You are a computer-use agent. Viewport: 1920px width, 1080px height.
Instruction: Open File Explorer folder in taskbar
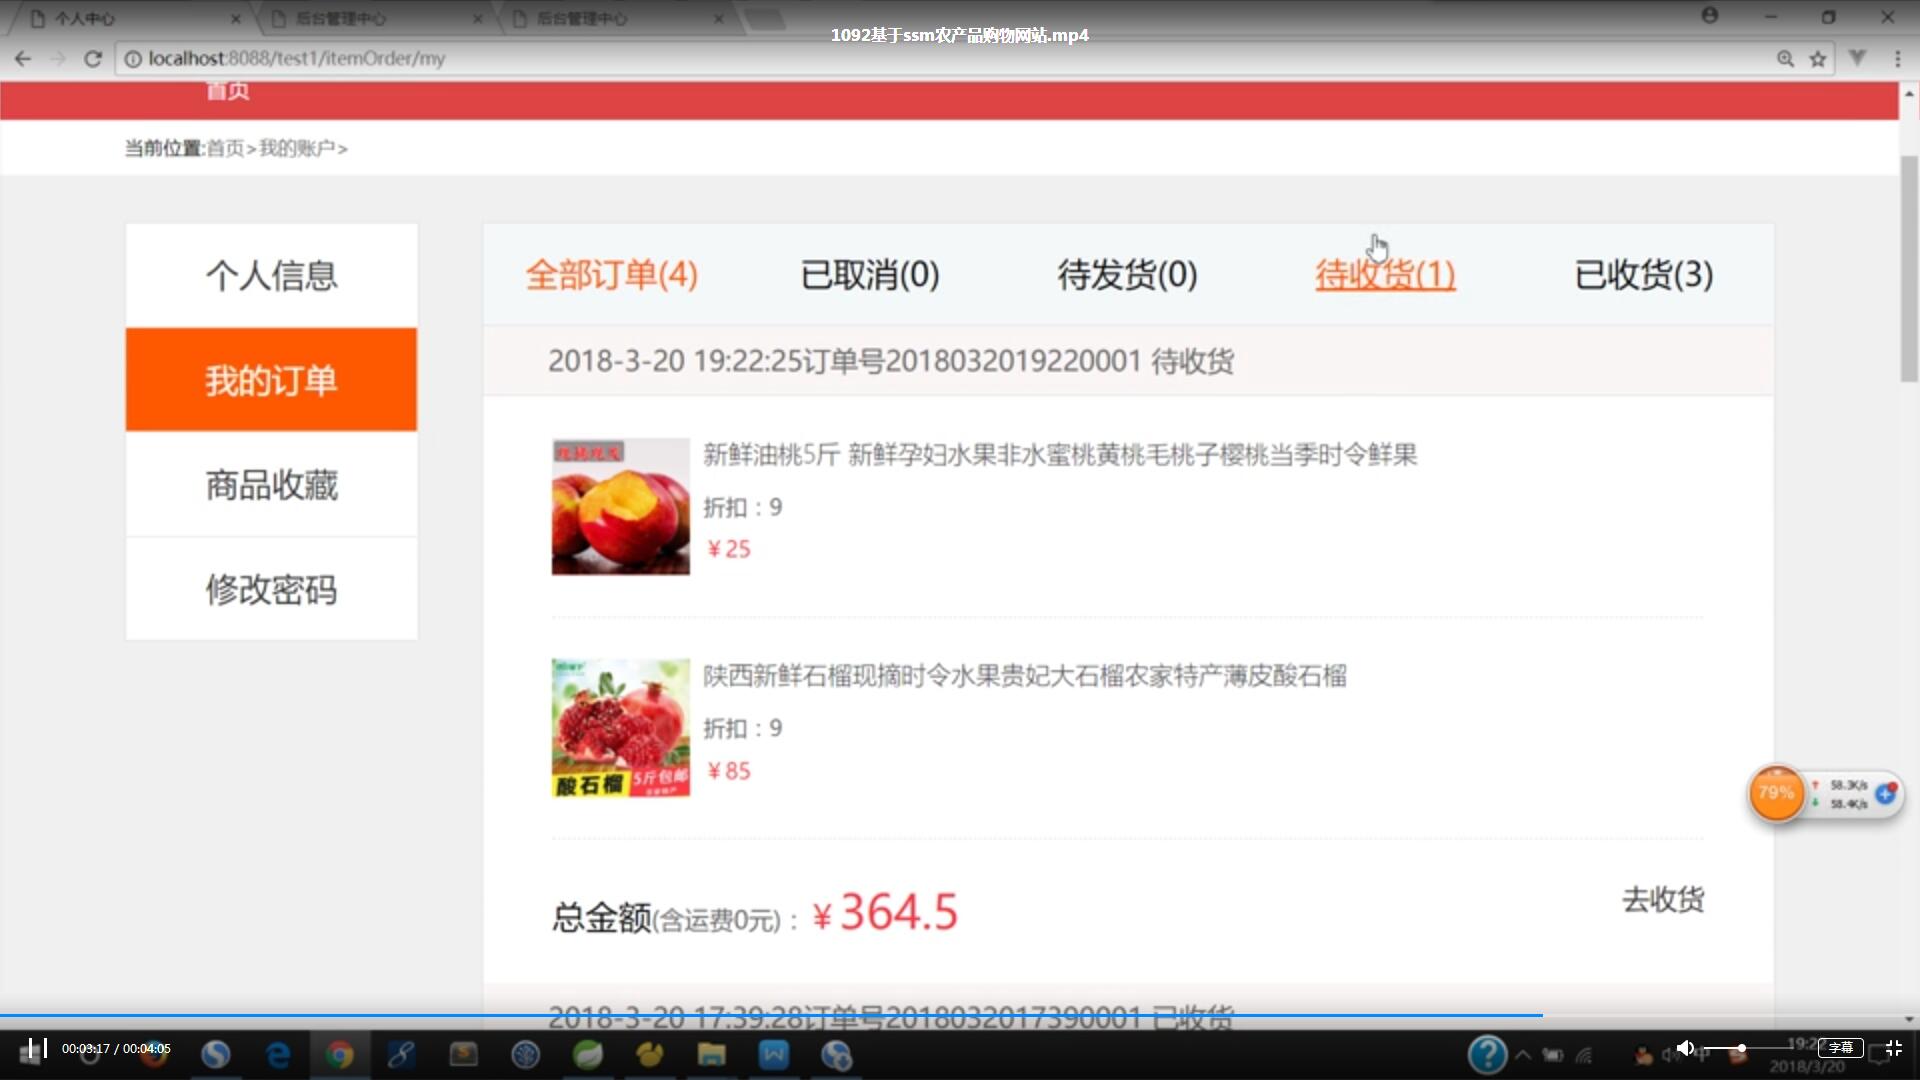[711, 1055]
